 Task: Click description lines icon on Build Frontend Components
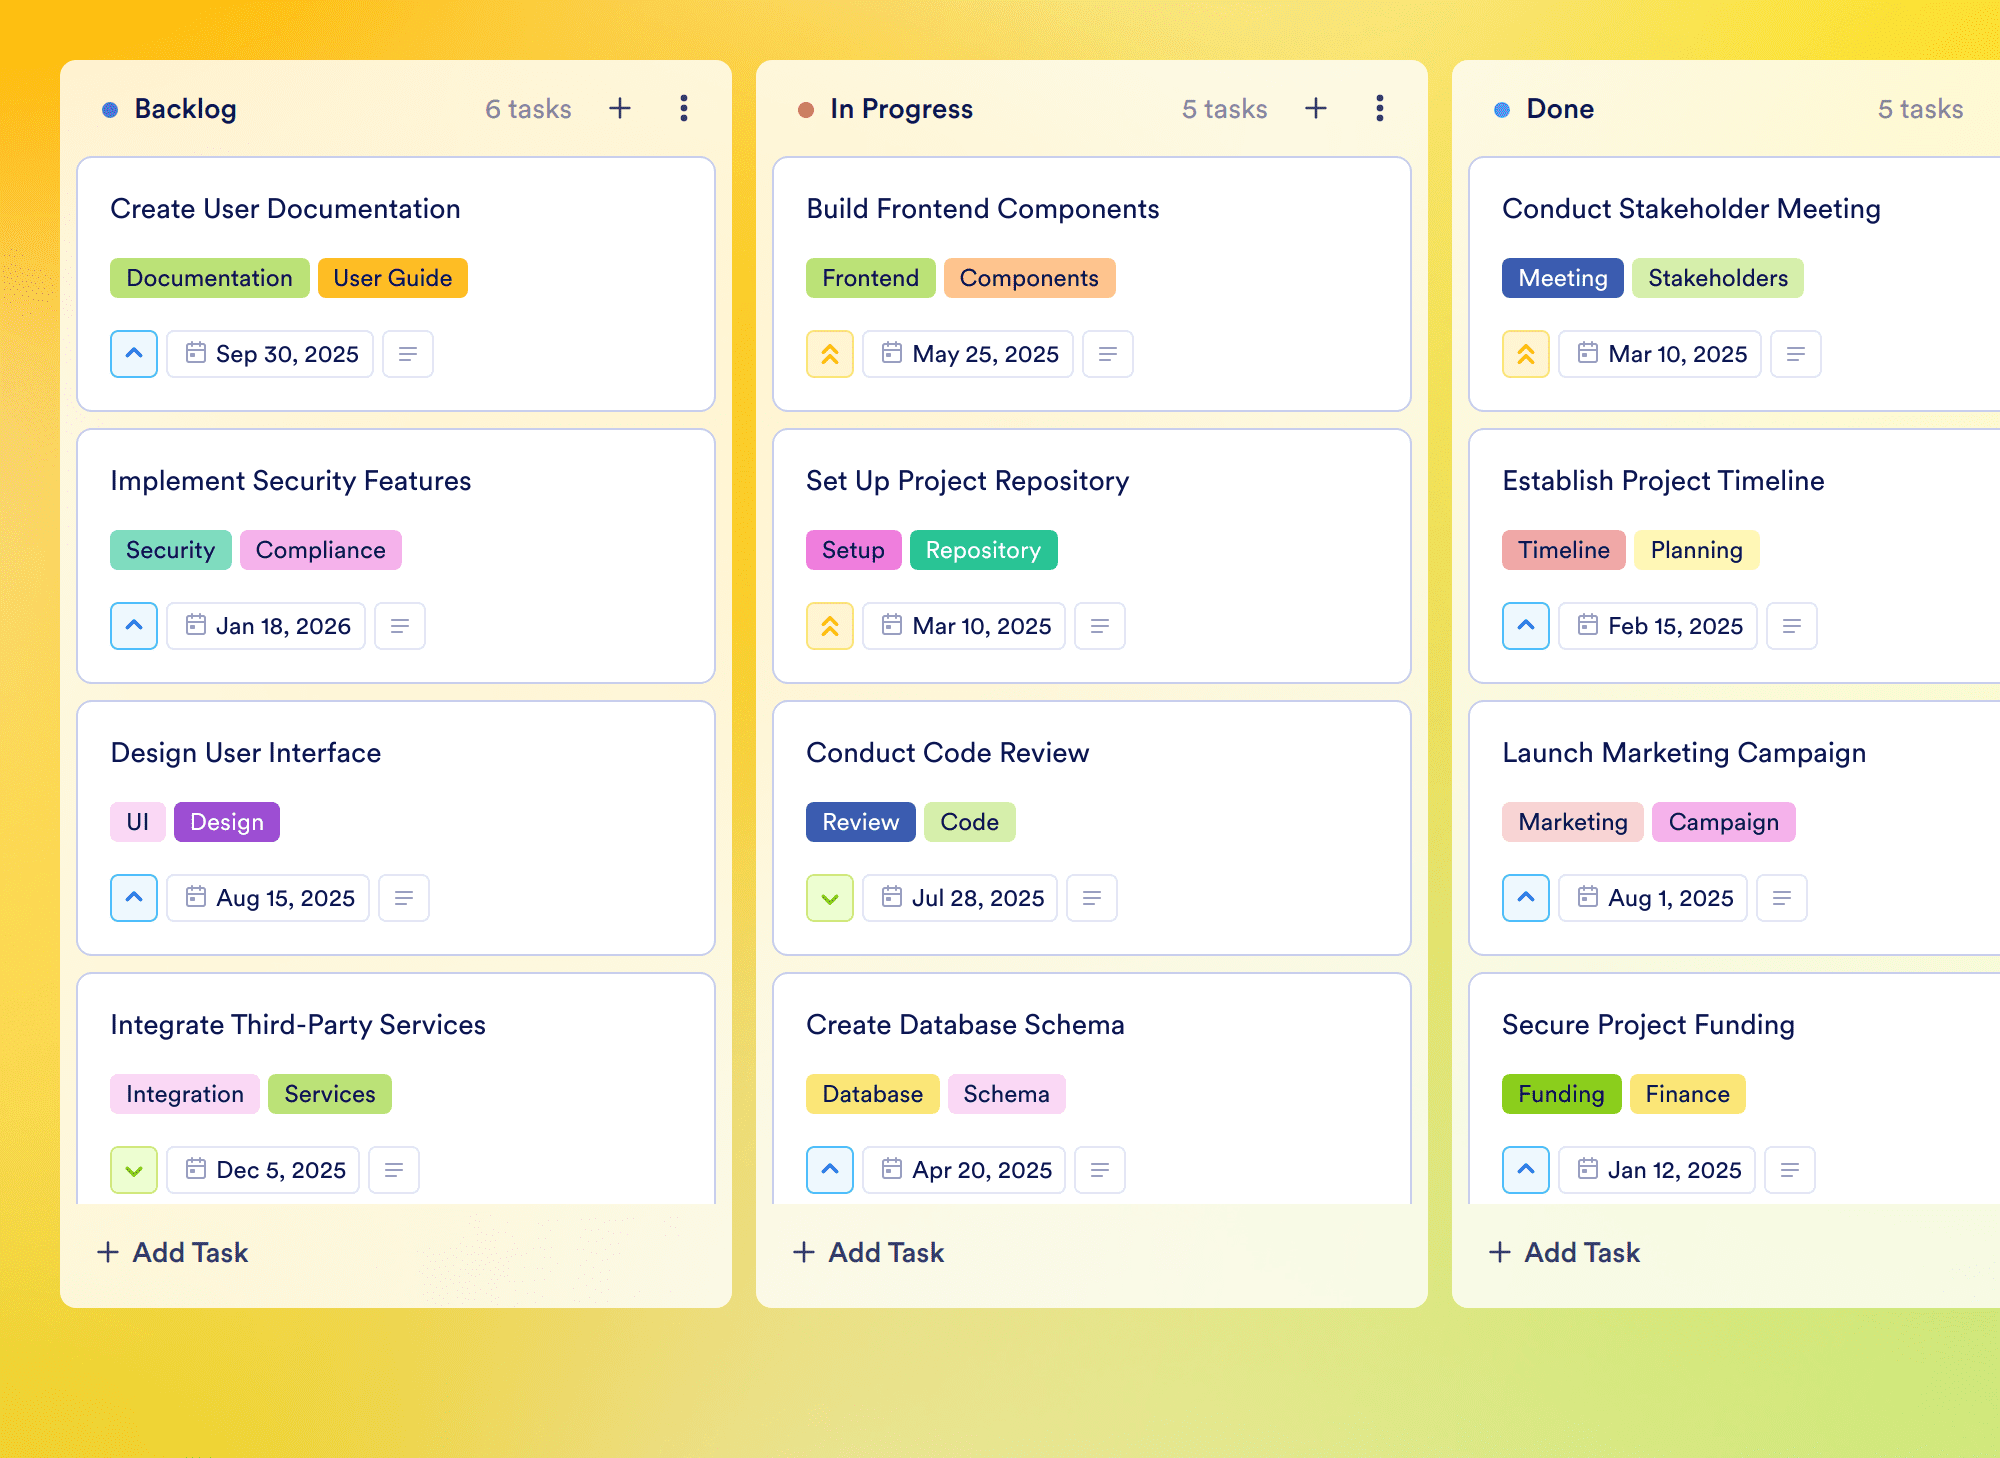1108,354
